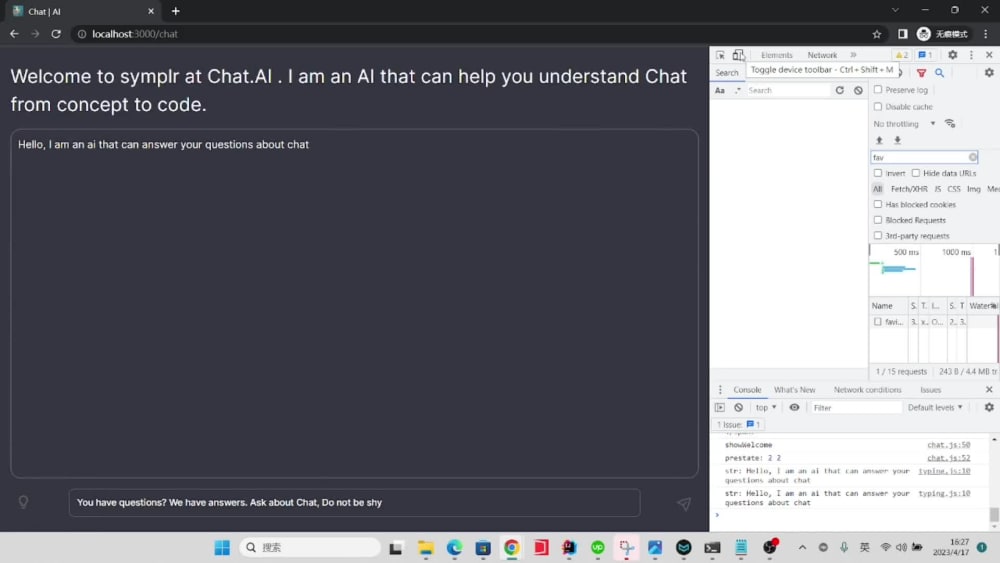Select the Search pane tab
Viewport: 1000px width, 563px height.
tap(726, 73)
